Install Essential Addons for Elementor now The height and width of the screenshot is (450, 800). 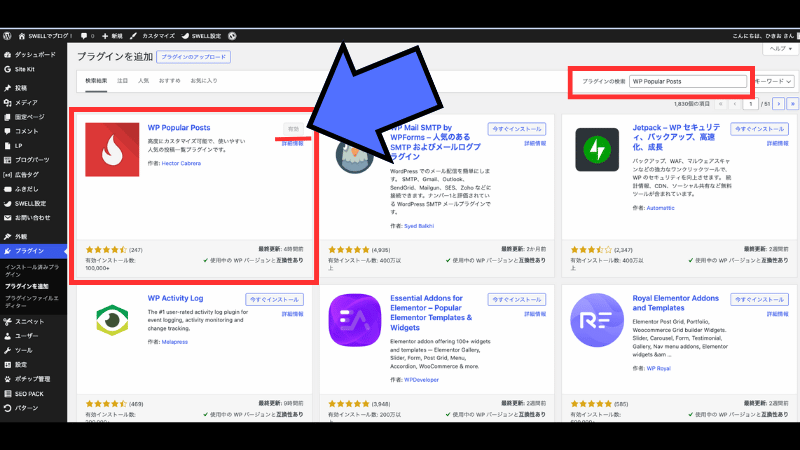point(517,299)
